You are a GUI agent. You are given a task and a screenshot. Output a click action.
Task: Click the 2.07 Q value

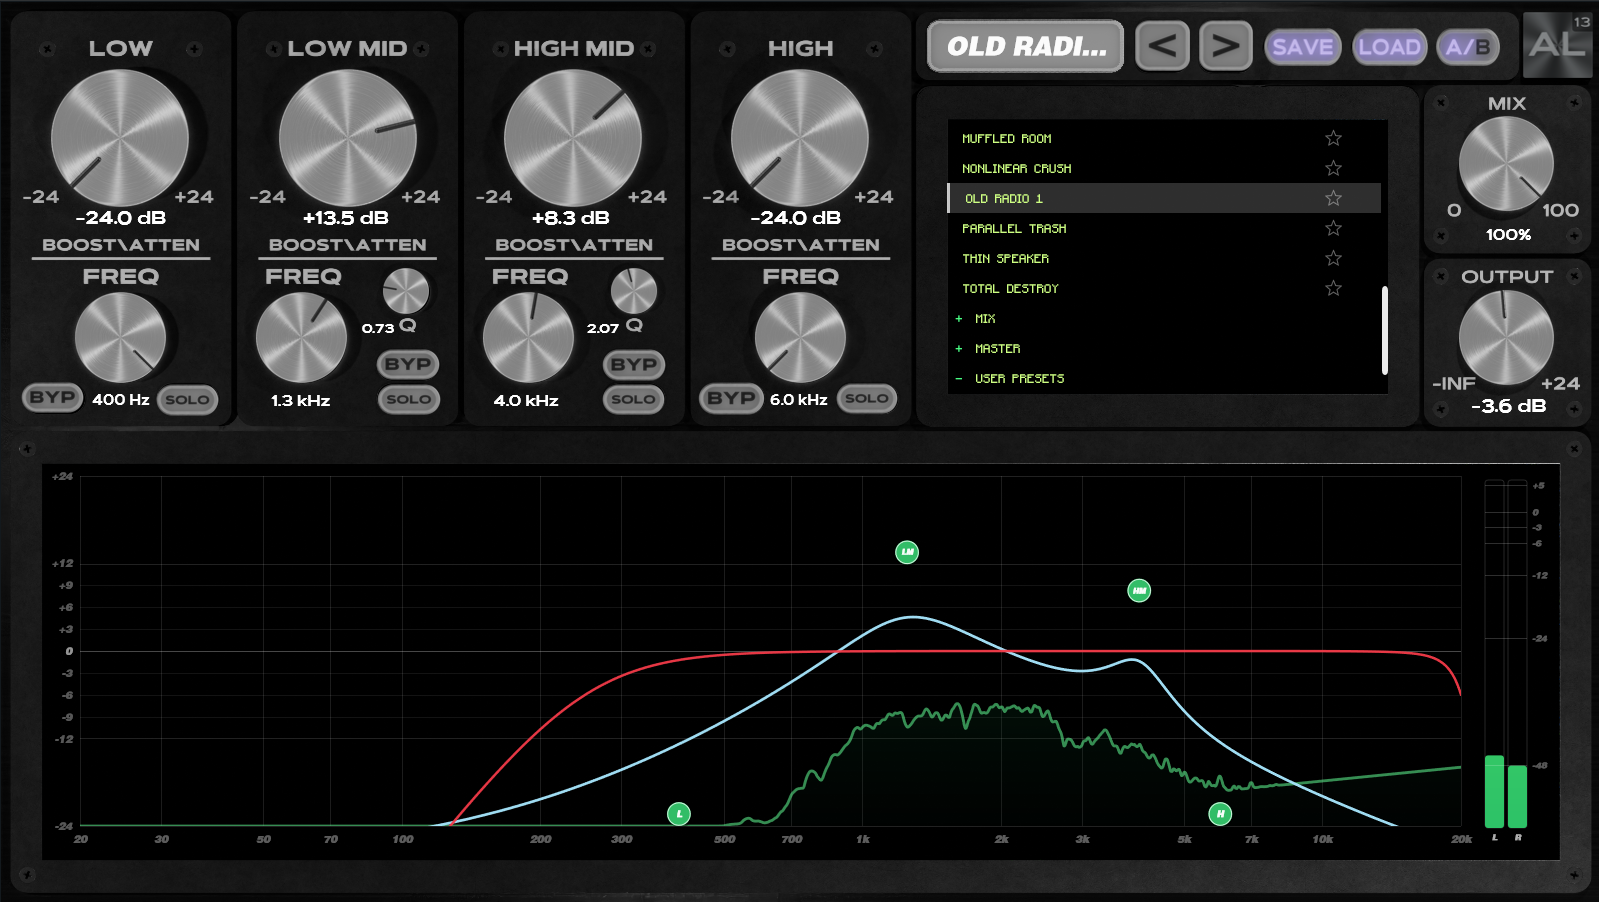pos(603,329)
